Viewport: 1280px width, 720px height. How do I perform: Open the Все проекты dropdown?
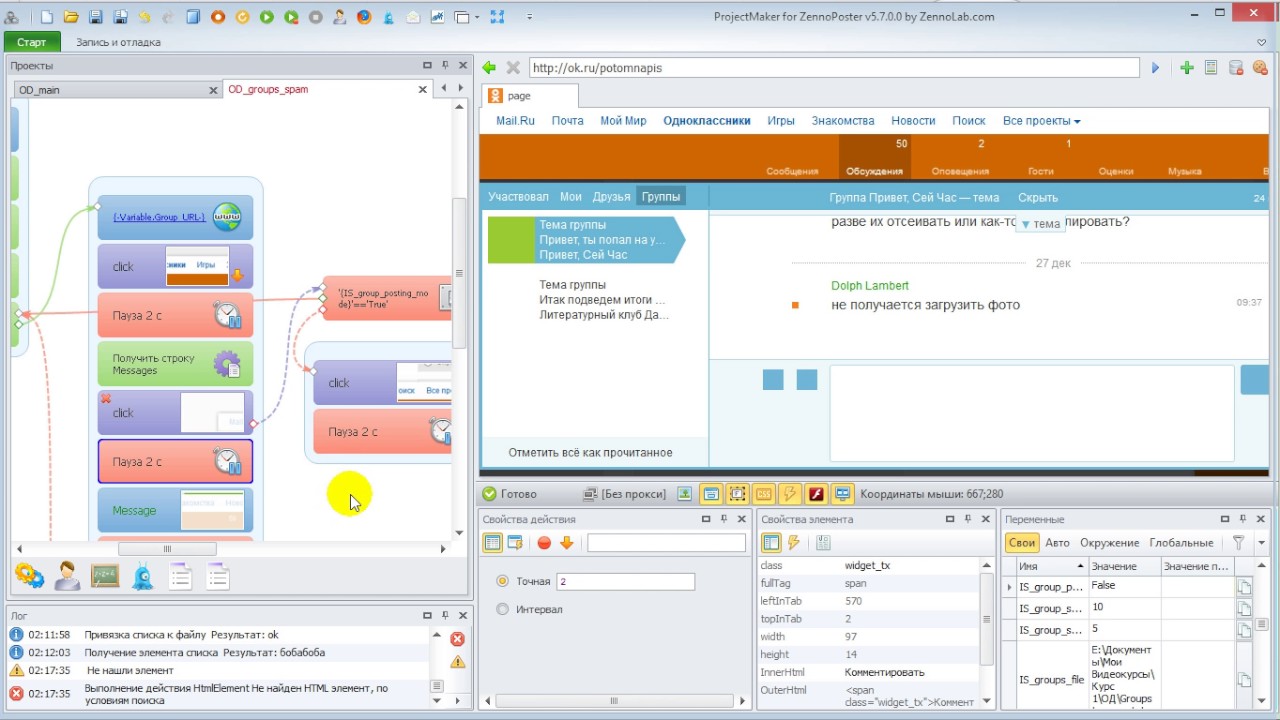(1042, 121)
